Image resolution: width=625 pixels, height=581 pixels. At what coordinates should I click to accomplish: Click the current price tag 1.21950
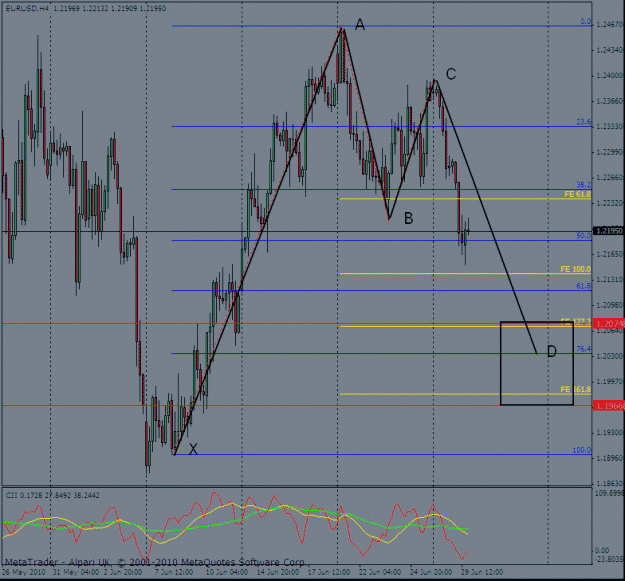(x=608, y=231)
